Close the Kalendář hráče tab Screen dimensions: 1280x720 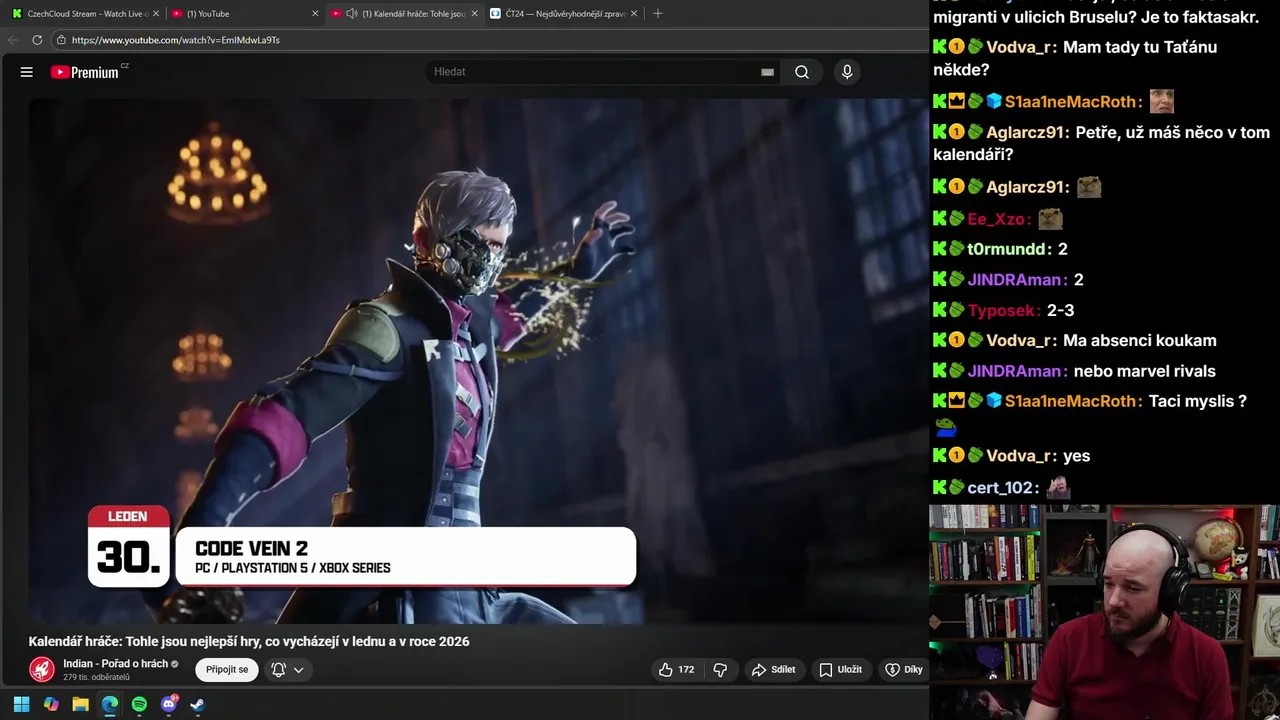(475, 14)
